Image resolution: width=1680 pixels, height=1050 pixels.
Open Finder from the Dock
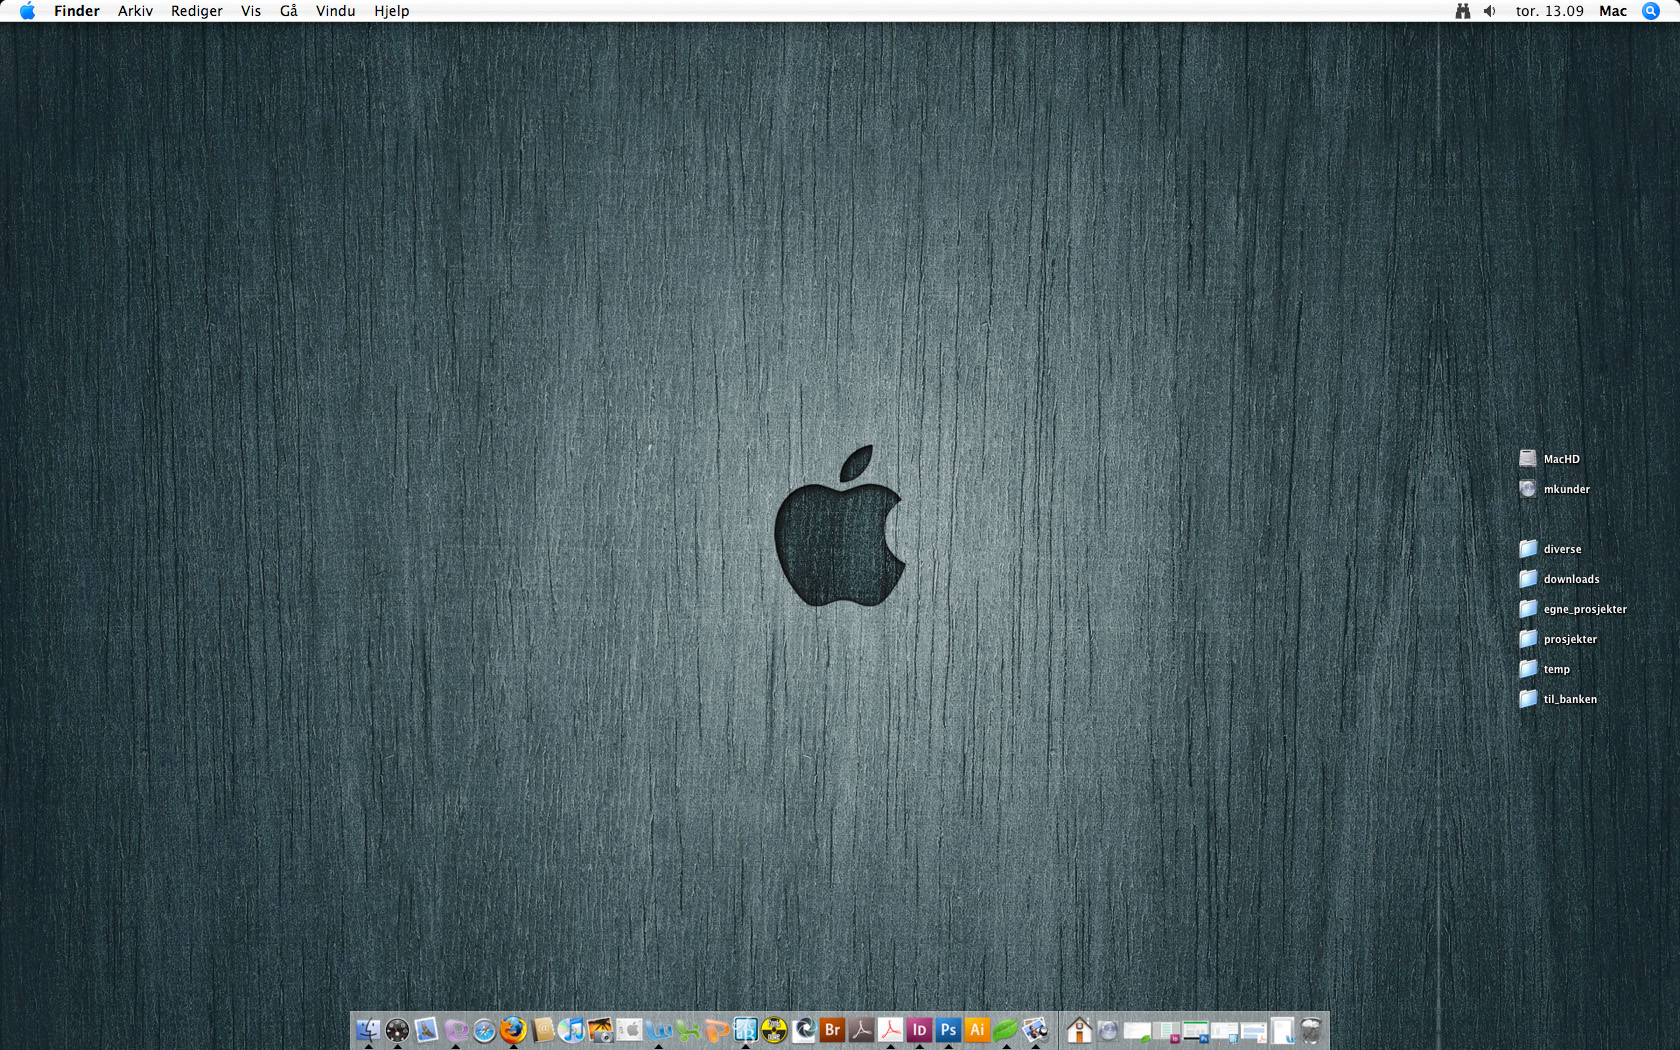tap(369, 1030)
